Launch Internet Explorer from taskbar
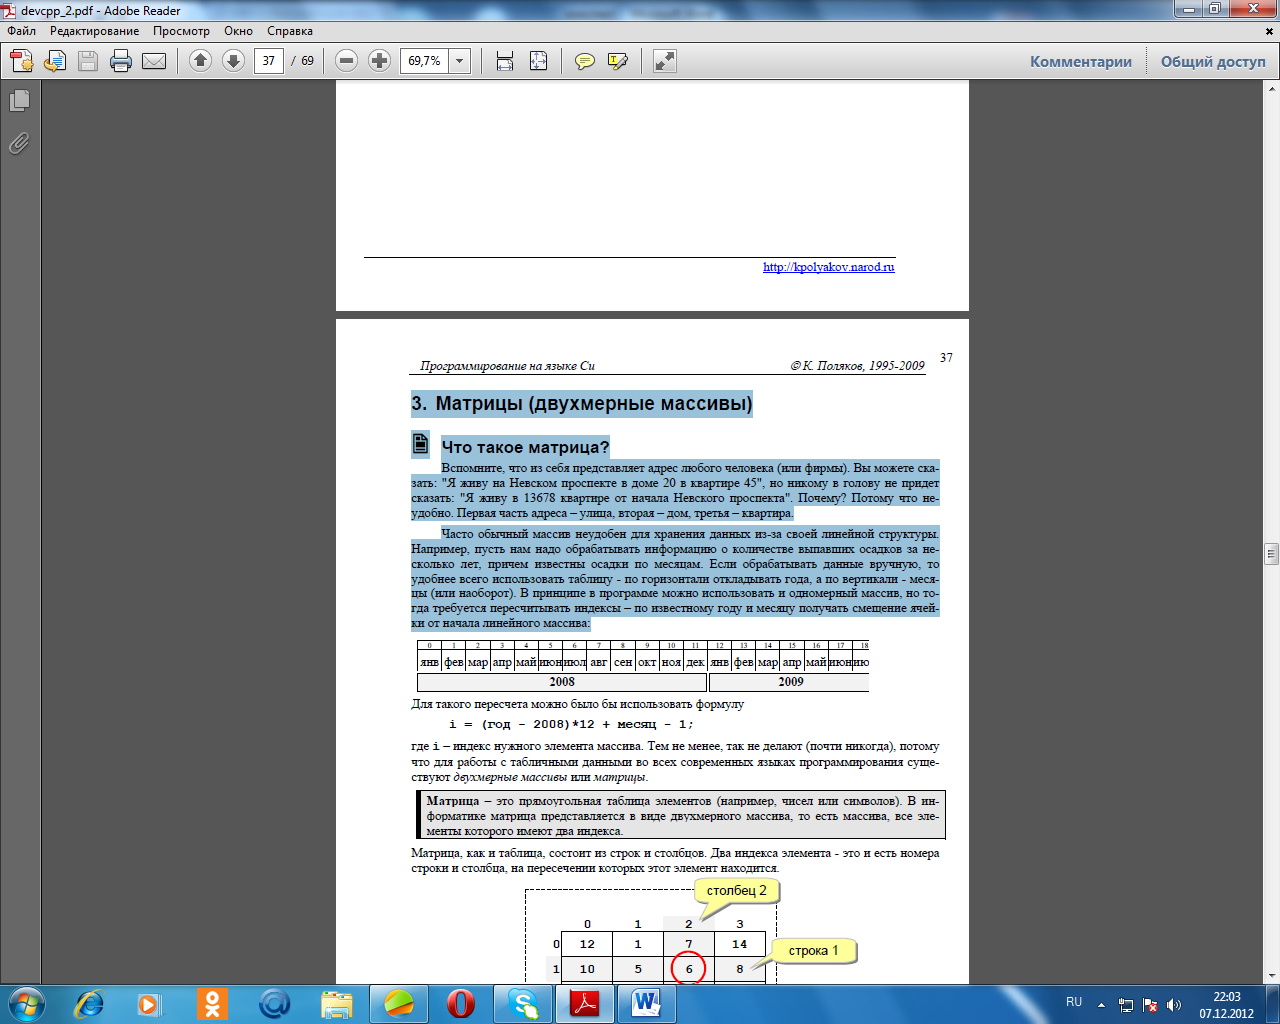The height and width of the screenshot is (1024, 1280). click(90, 1003)
